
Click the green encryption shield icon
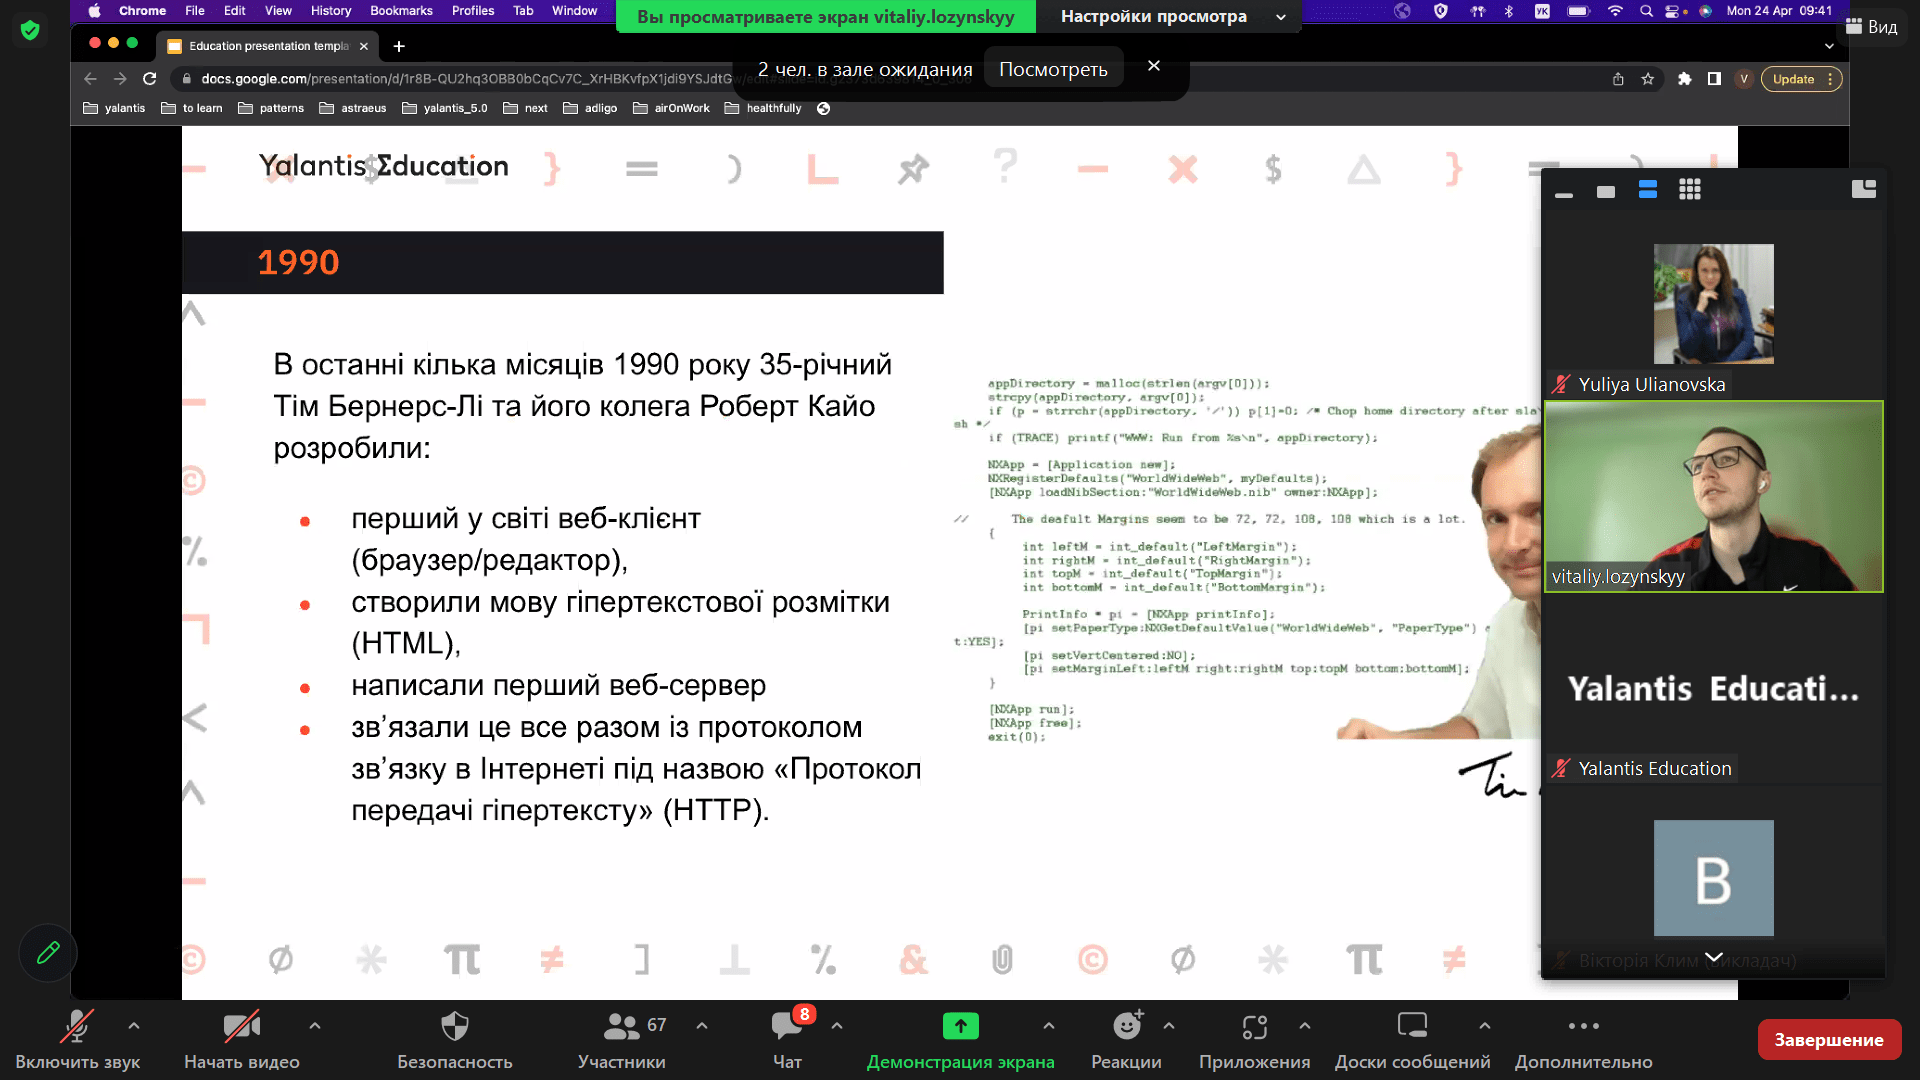30,30
